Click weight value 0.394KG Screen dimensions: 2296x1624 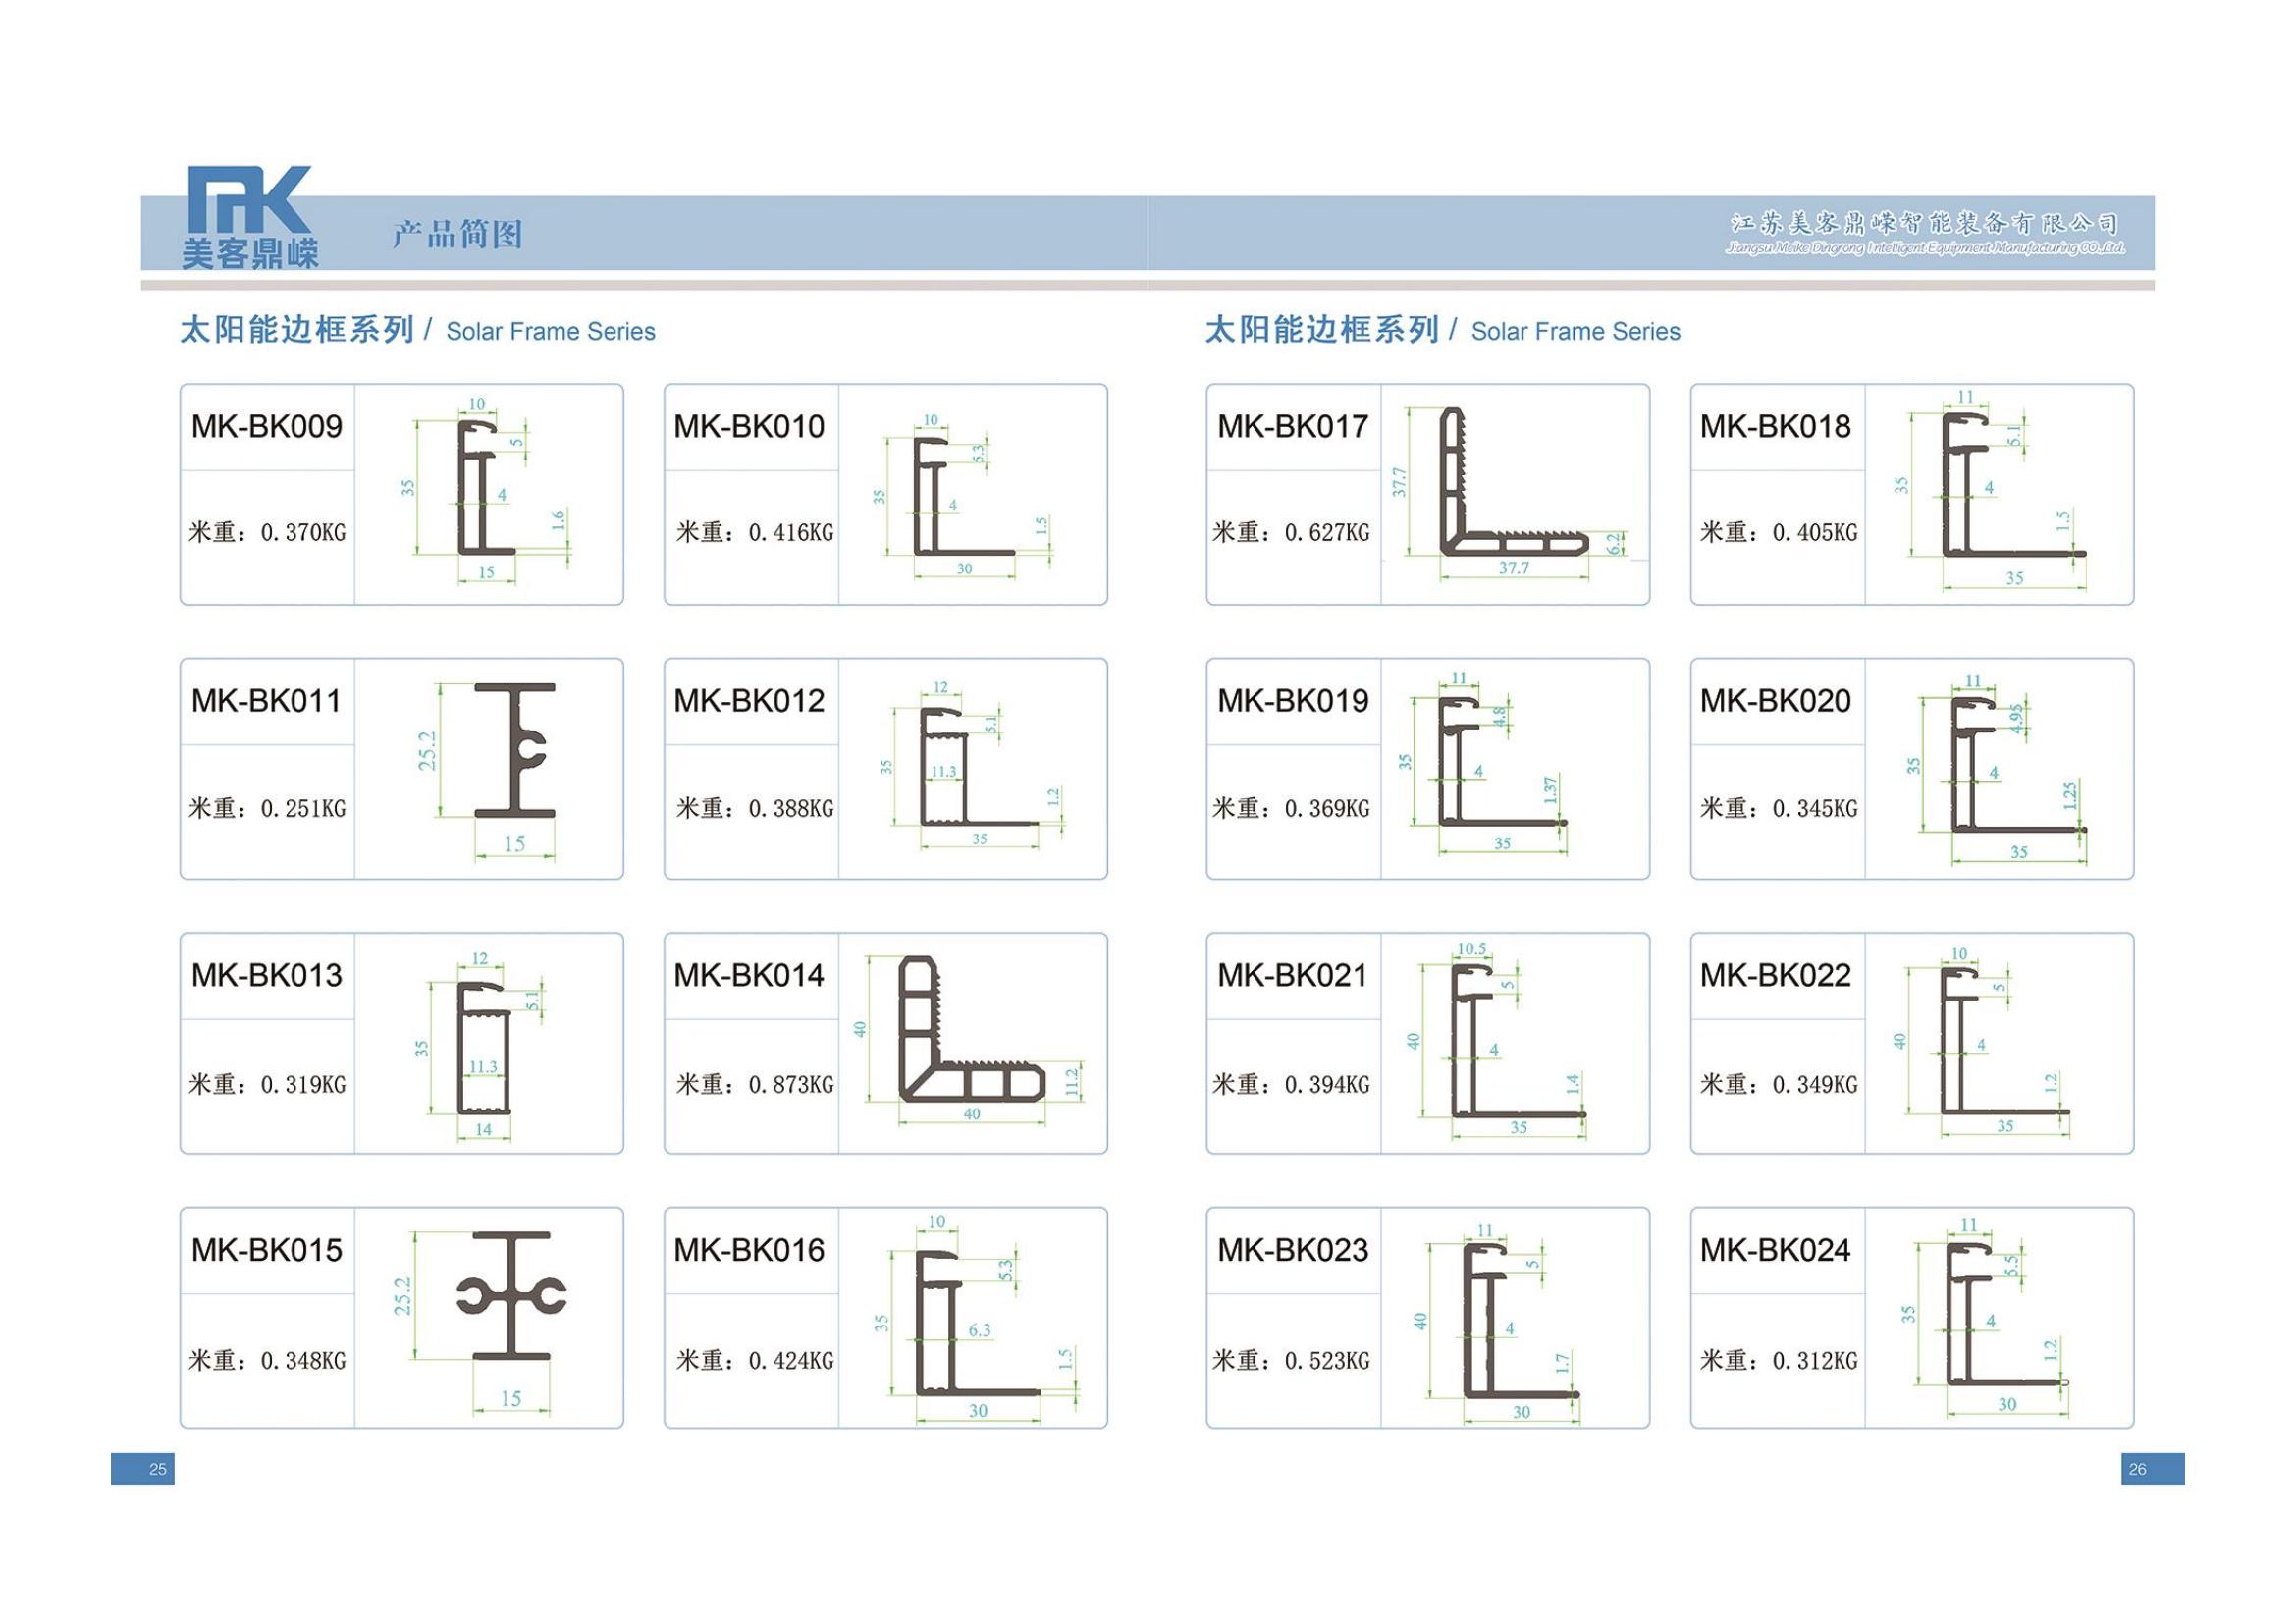(1327, 1084)
